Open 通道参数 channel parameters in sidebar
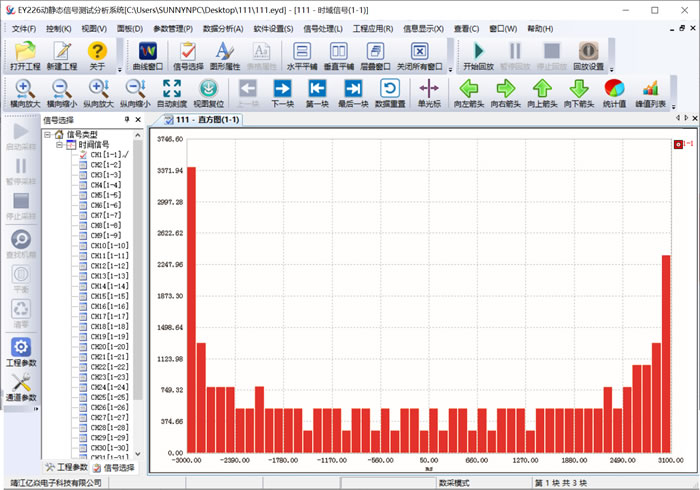 click(21, 388)
